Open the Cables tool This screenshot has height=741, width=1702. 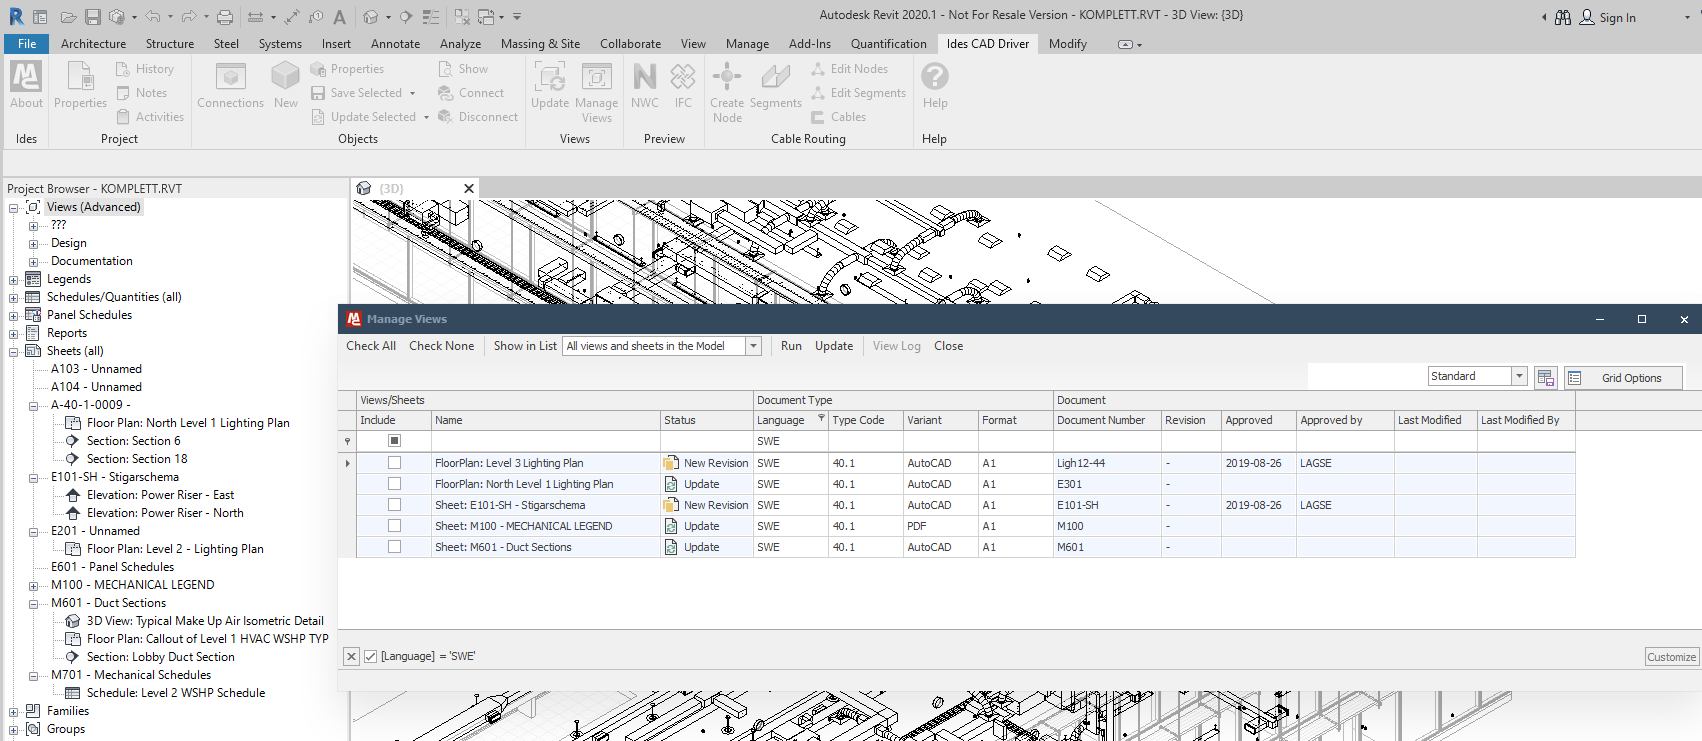[x=838, y=117]
